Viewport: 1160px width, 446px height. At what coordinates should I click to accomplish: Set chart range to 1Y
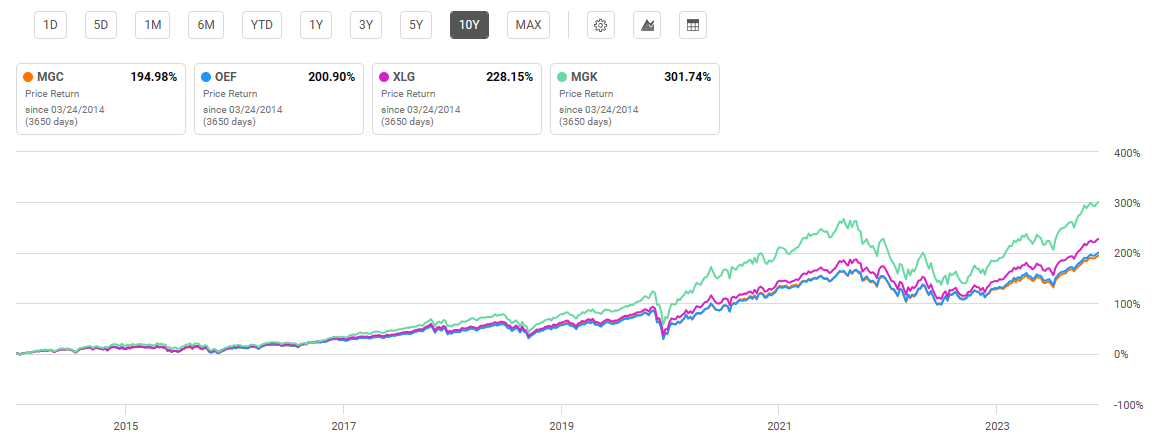click(x=316, y=25)
